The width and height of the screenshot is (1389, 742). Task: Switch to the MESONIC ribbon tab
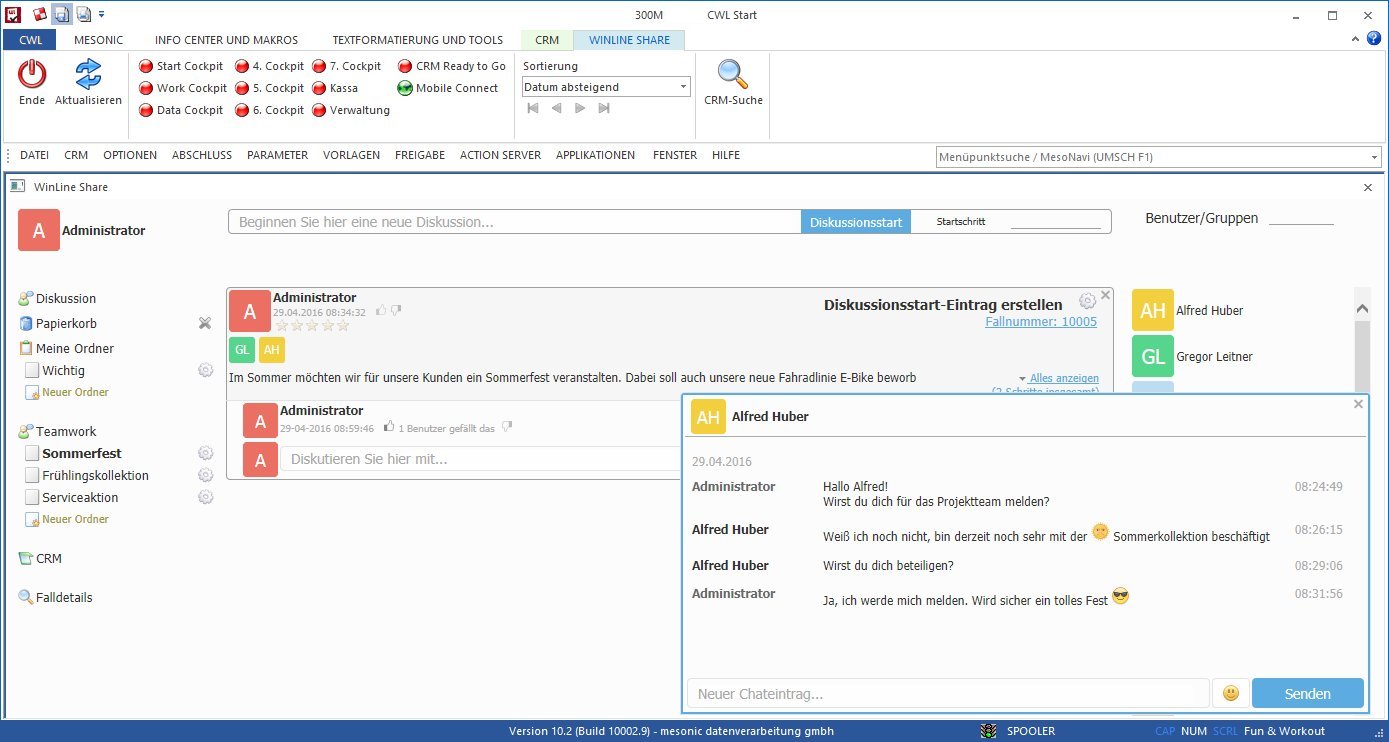coord(98,40)
